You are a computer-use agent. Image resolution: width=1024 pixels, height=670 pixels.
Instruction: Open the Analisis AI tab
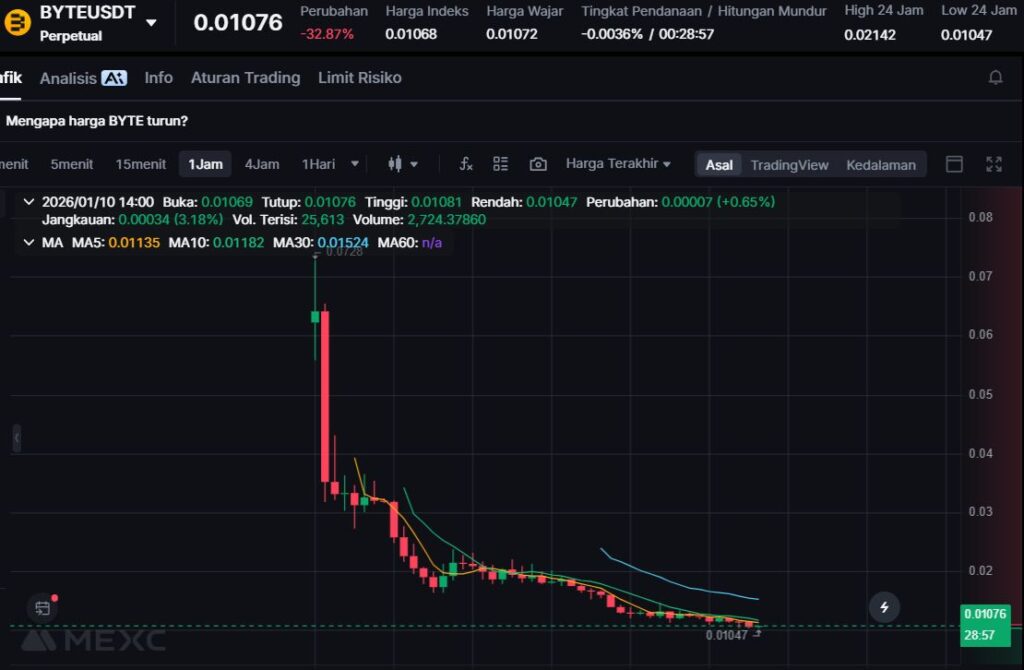click(83, 77)
